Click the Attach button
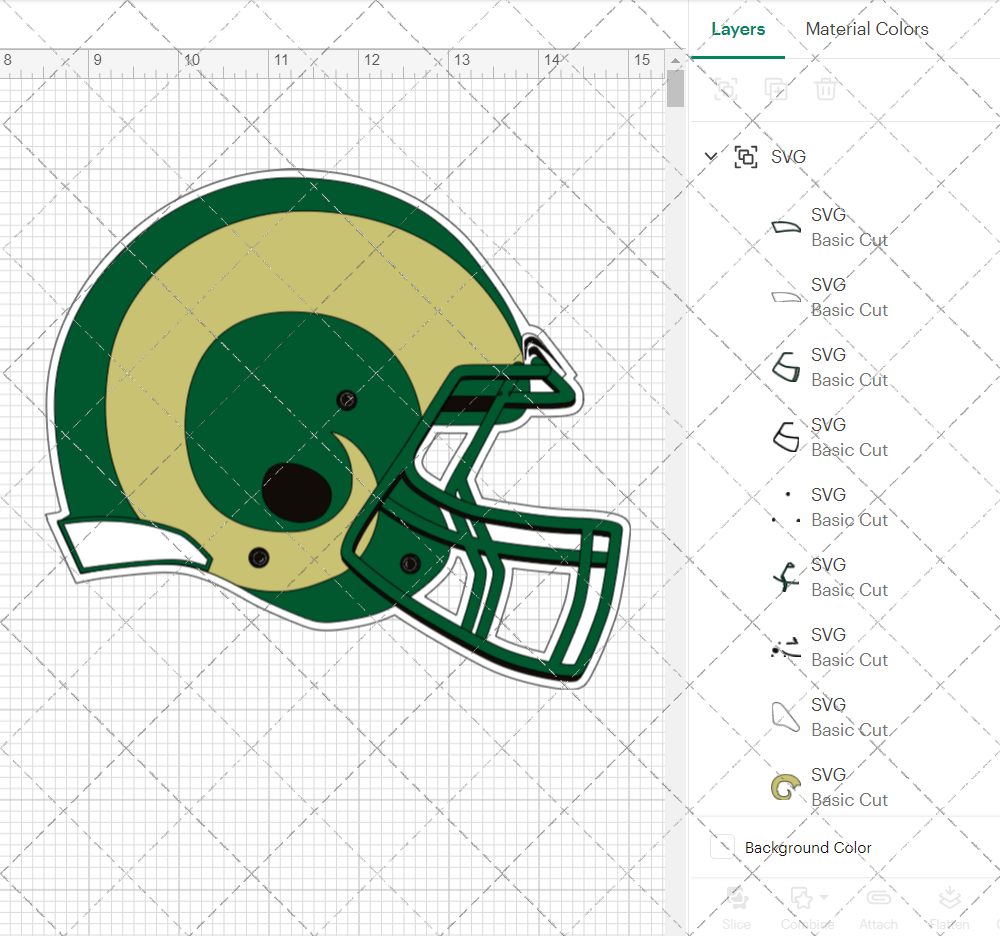The width and height of the screenshot is (1000, 936). tap(878, 908)
